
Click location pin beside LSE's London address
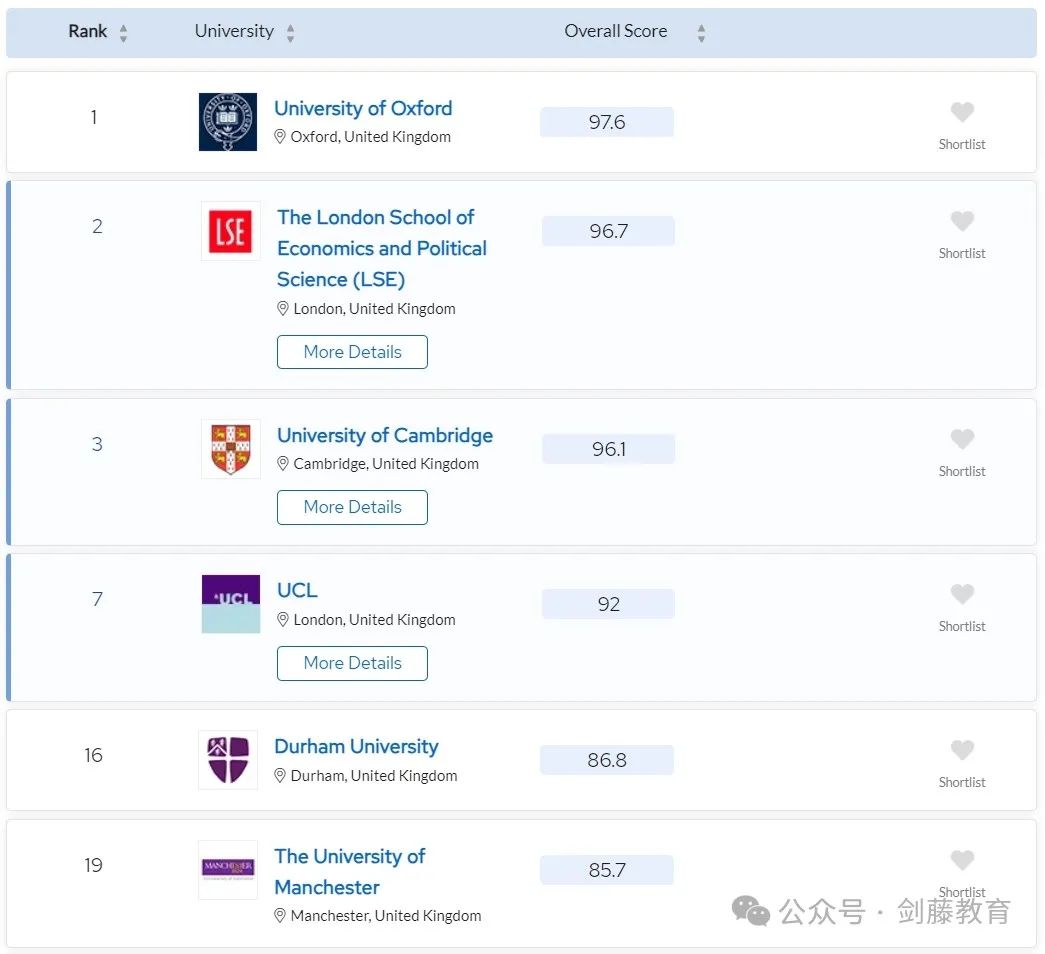pos(283,309)
